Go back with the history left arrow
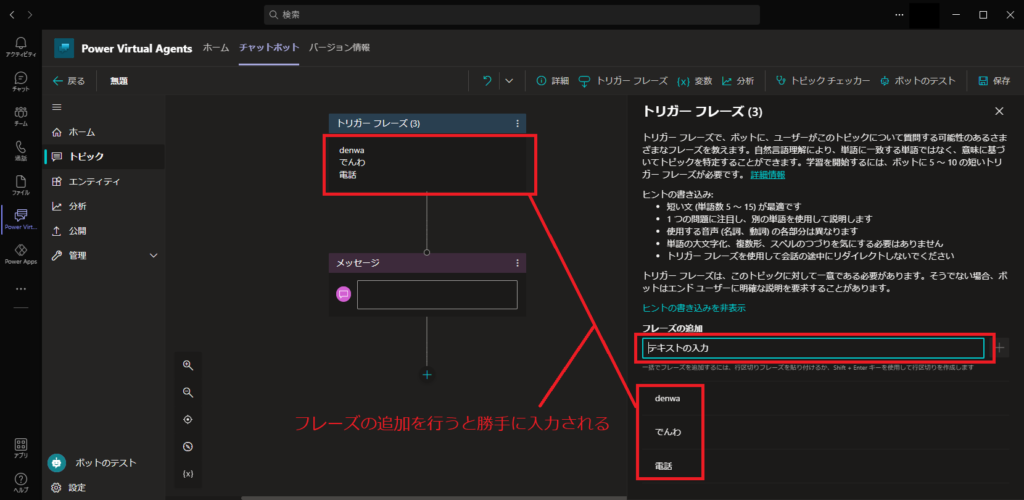Viewport: 1024px width, 500px height. point(12,14)
